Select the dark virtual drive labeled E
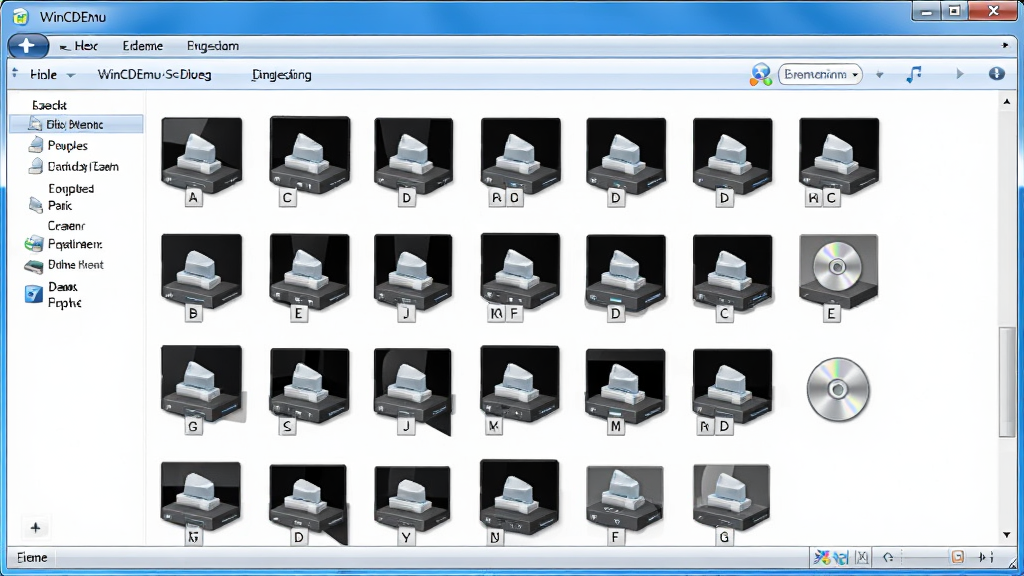 pyautogui.click(x=310, y=278)
